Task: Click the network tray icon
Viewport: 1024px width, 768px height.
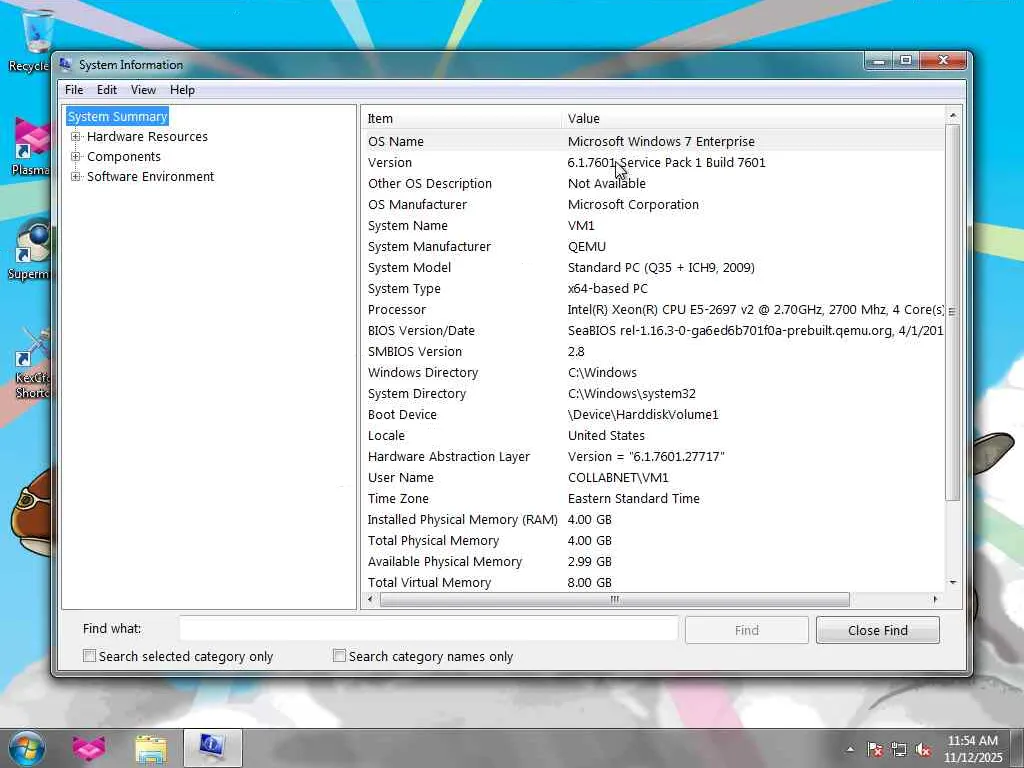Action: pyautogui.click(x=899, y=749)
